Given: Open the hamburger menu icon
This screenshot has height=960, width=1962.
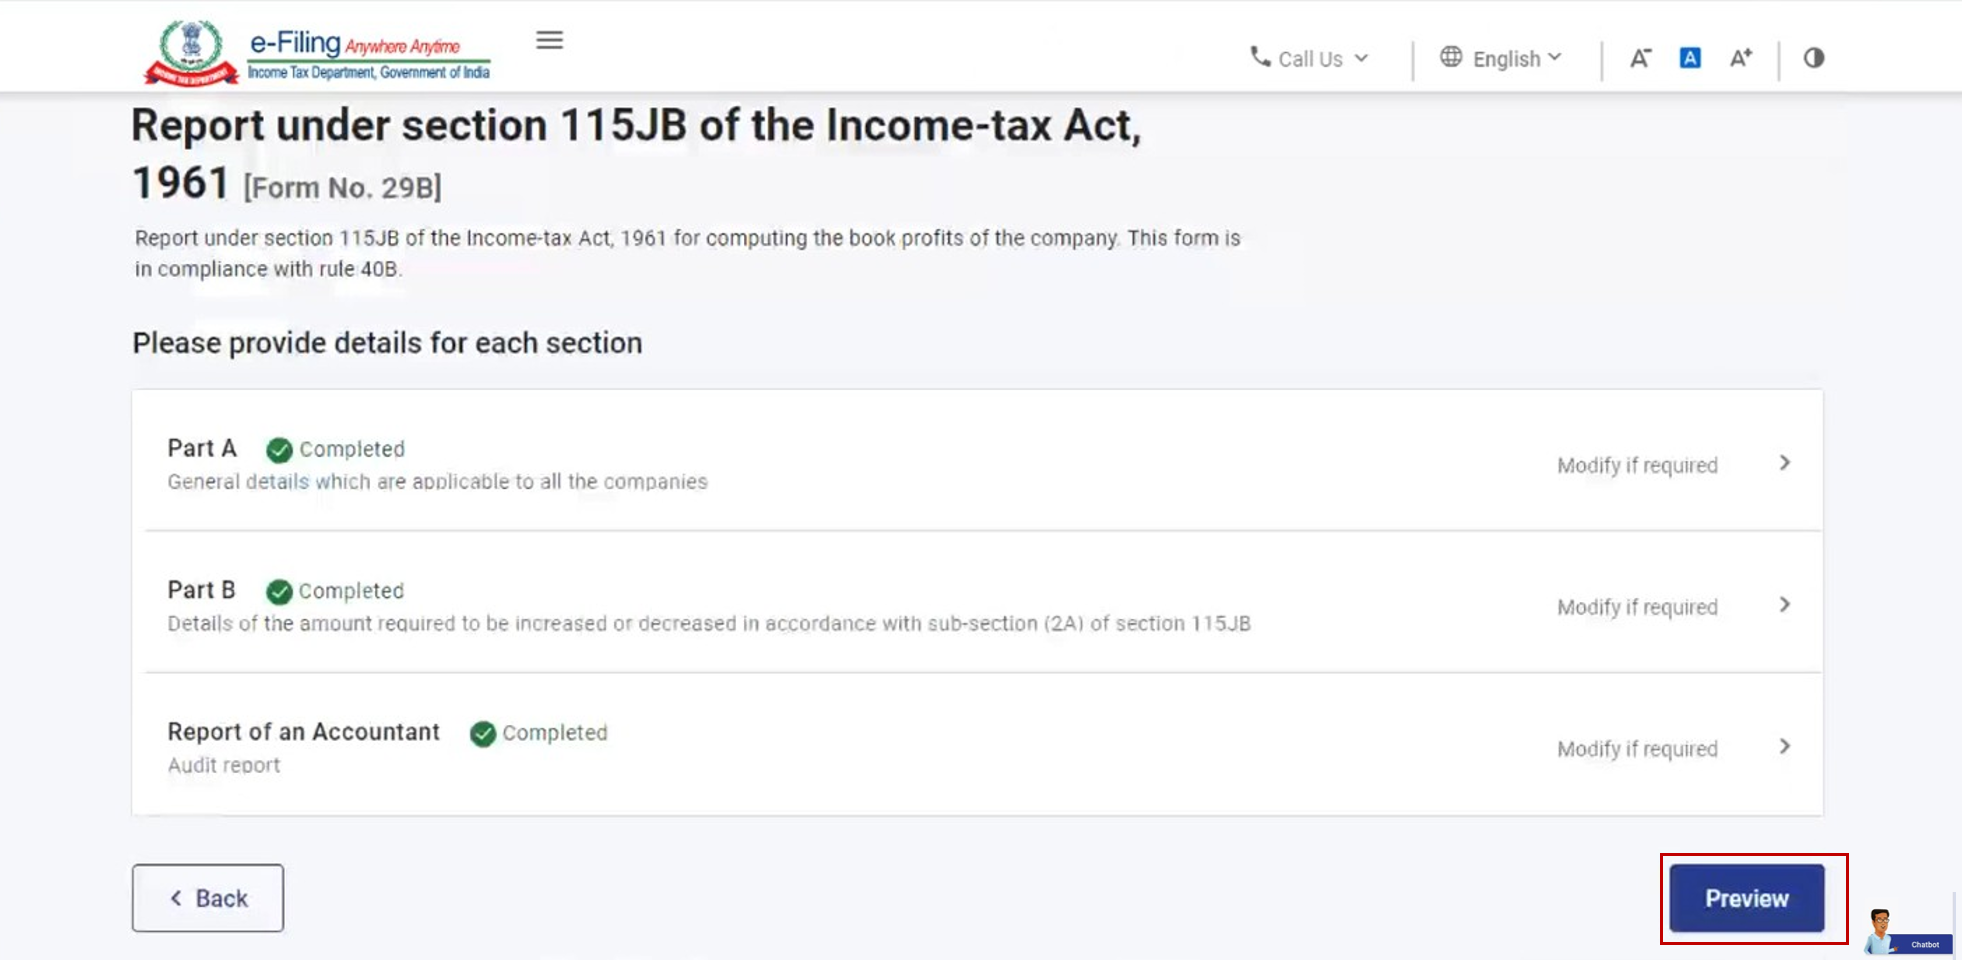Looking at the screenshot, I should pyautogui.click(x=549, y=40).
